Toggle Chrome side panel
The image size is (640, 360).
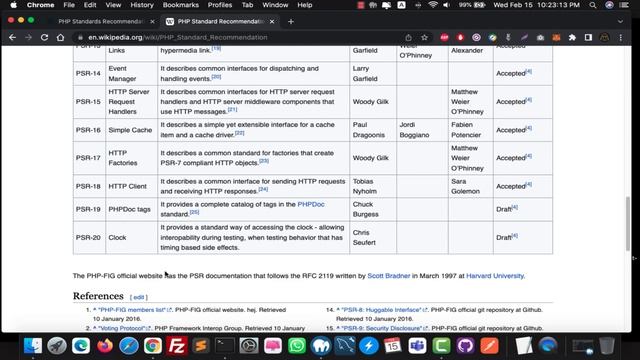click(588, 38)
